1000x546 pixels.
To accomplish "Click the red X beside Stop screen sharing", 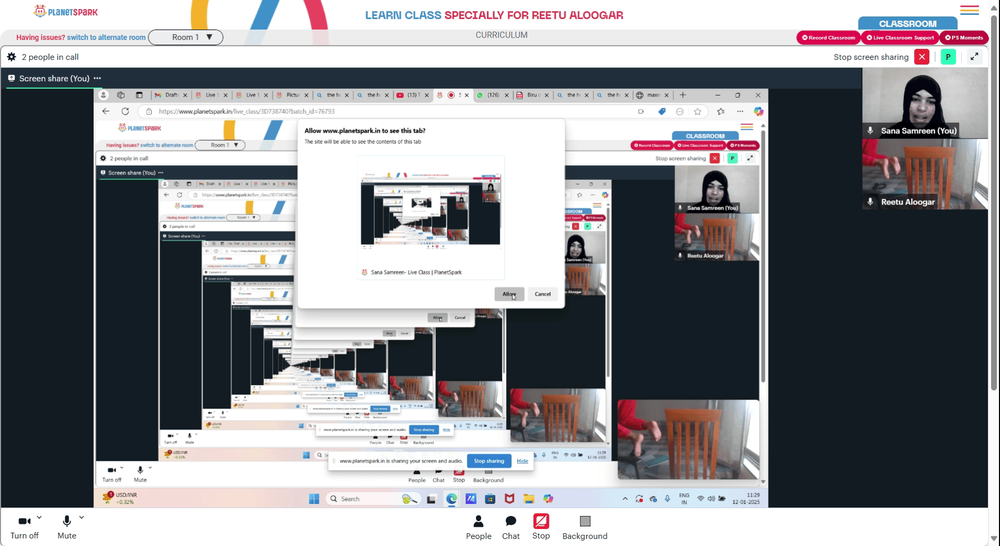I will point(922,57).
